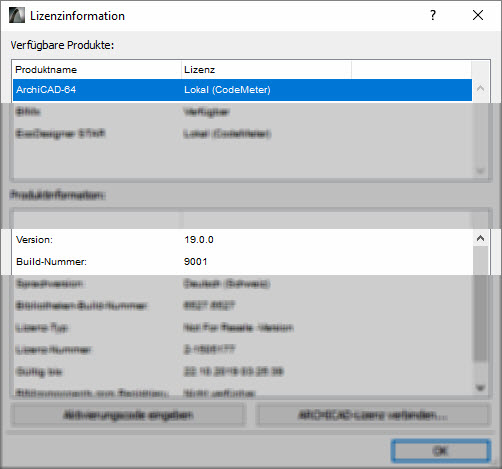Click the 9001 build number value
This screenshot has height=469, width=502.
pos(196,262)
